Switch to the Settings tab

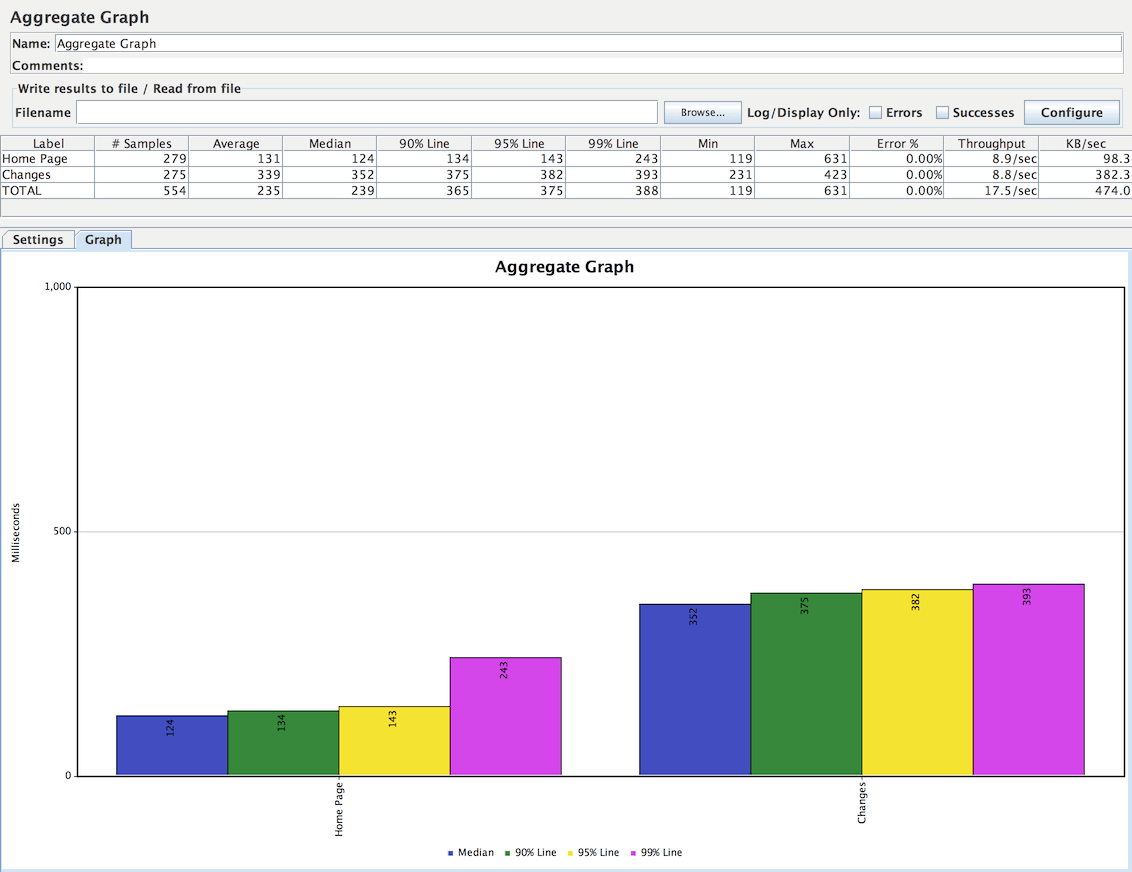38,239
